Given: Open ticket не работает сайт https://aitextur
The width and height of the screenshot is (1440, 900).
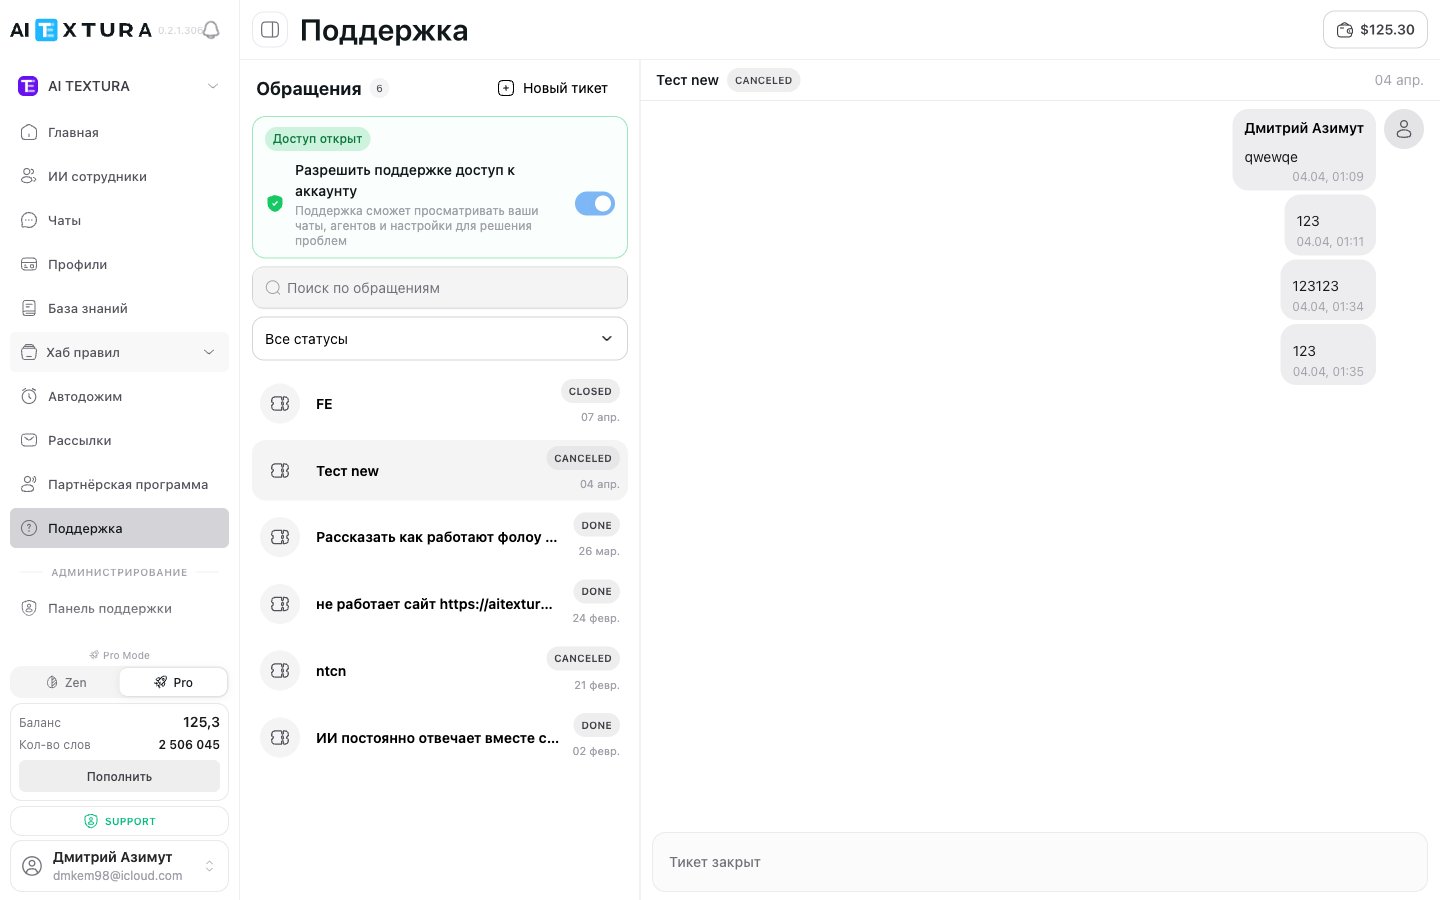Looking at the screenshot, I should [x=440, y=604].
